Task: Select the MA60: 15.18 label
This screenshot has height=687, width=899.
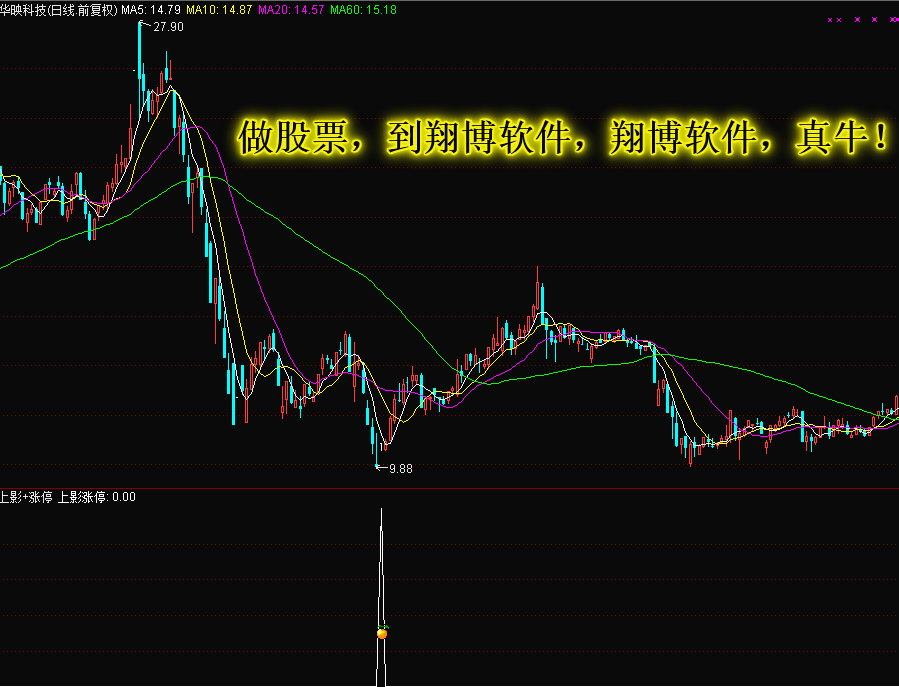Action: [363, 10]
